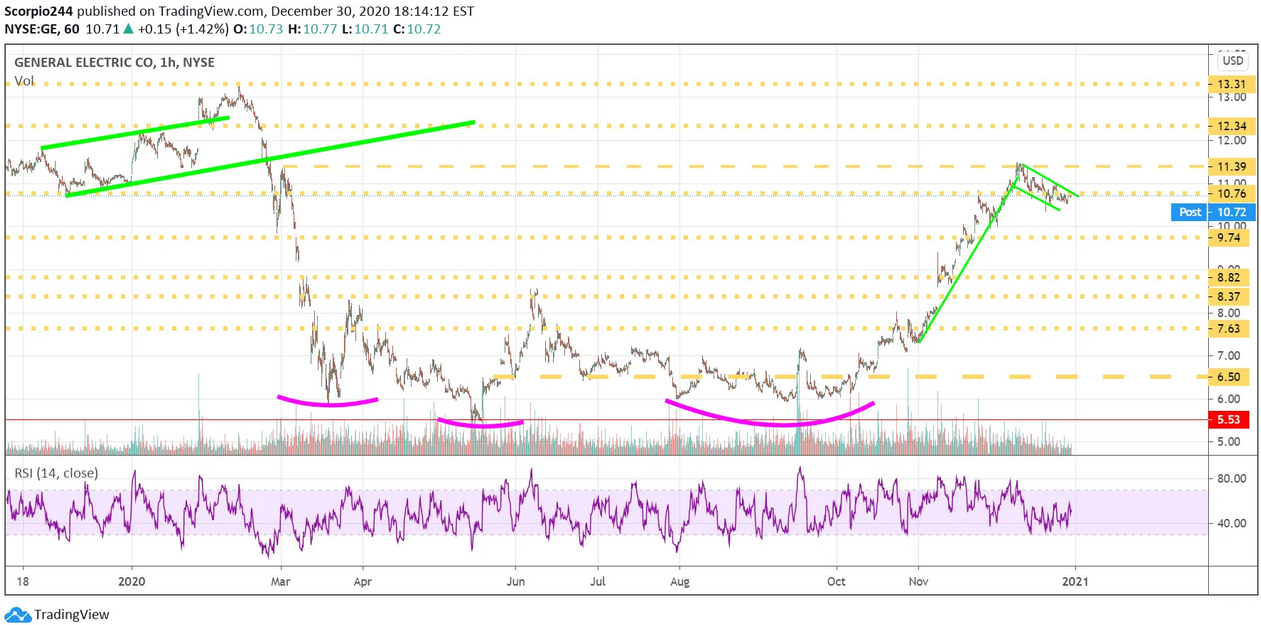Click the 2020 label on time axis
The image size is (1261, 625).
pyautogui.click(x=132, y=581)
